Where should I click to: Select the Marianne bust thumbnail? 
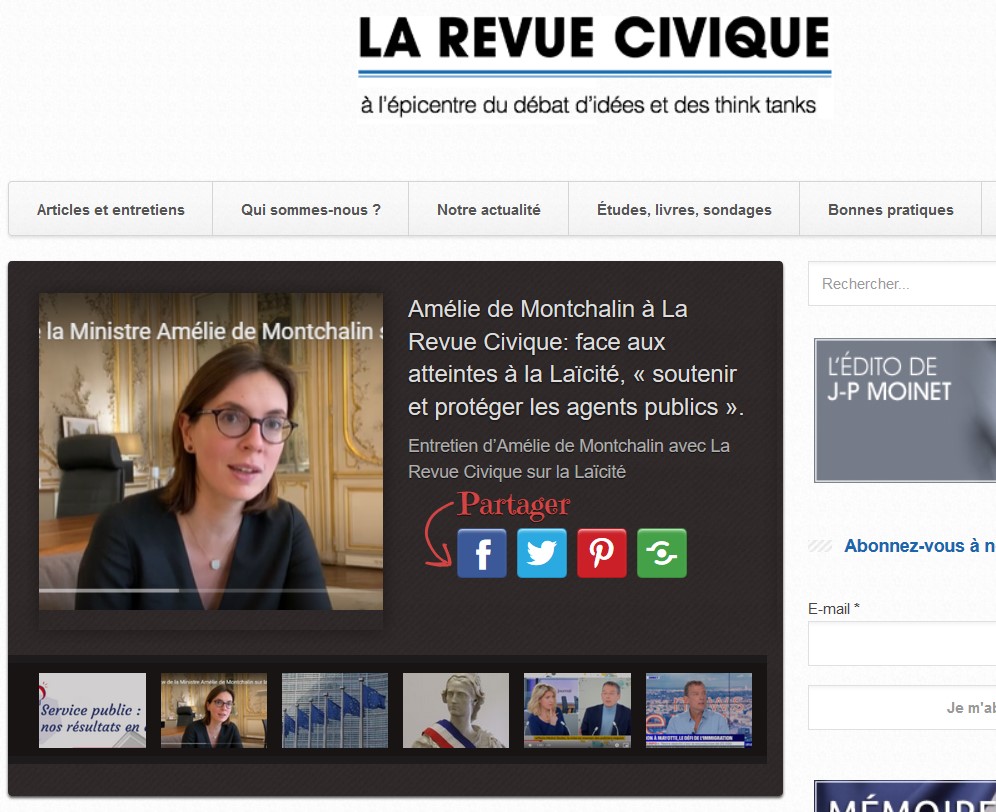pyautogui.click(x=456, y=710)
